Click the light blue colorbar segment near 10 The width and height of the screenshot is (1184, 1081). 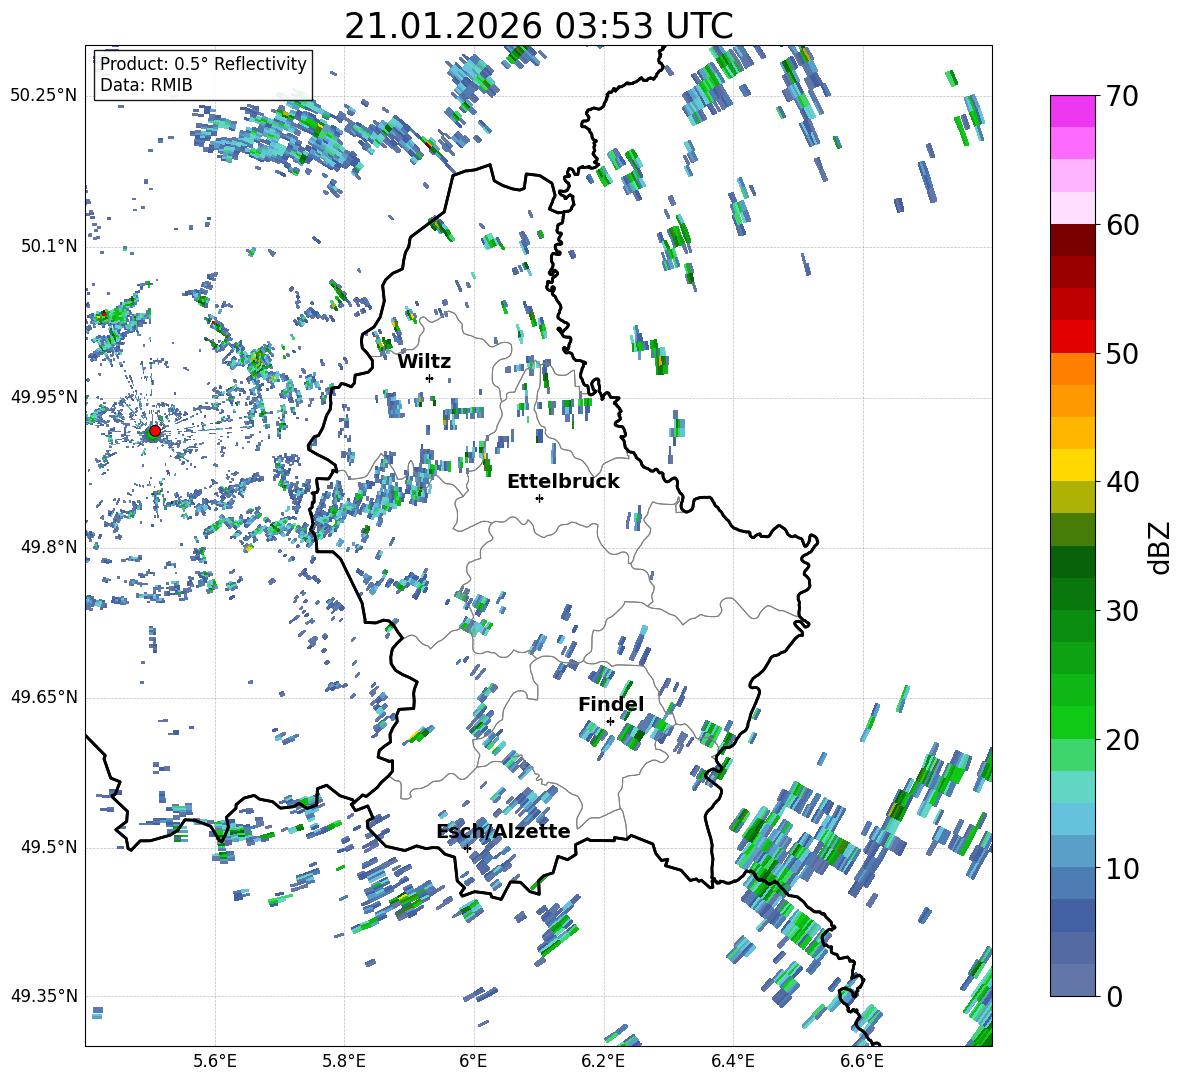click(x=1073, y=851)
